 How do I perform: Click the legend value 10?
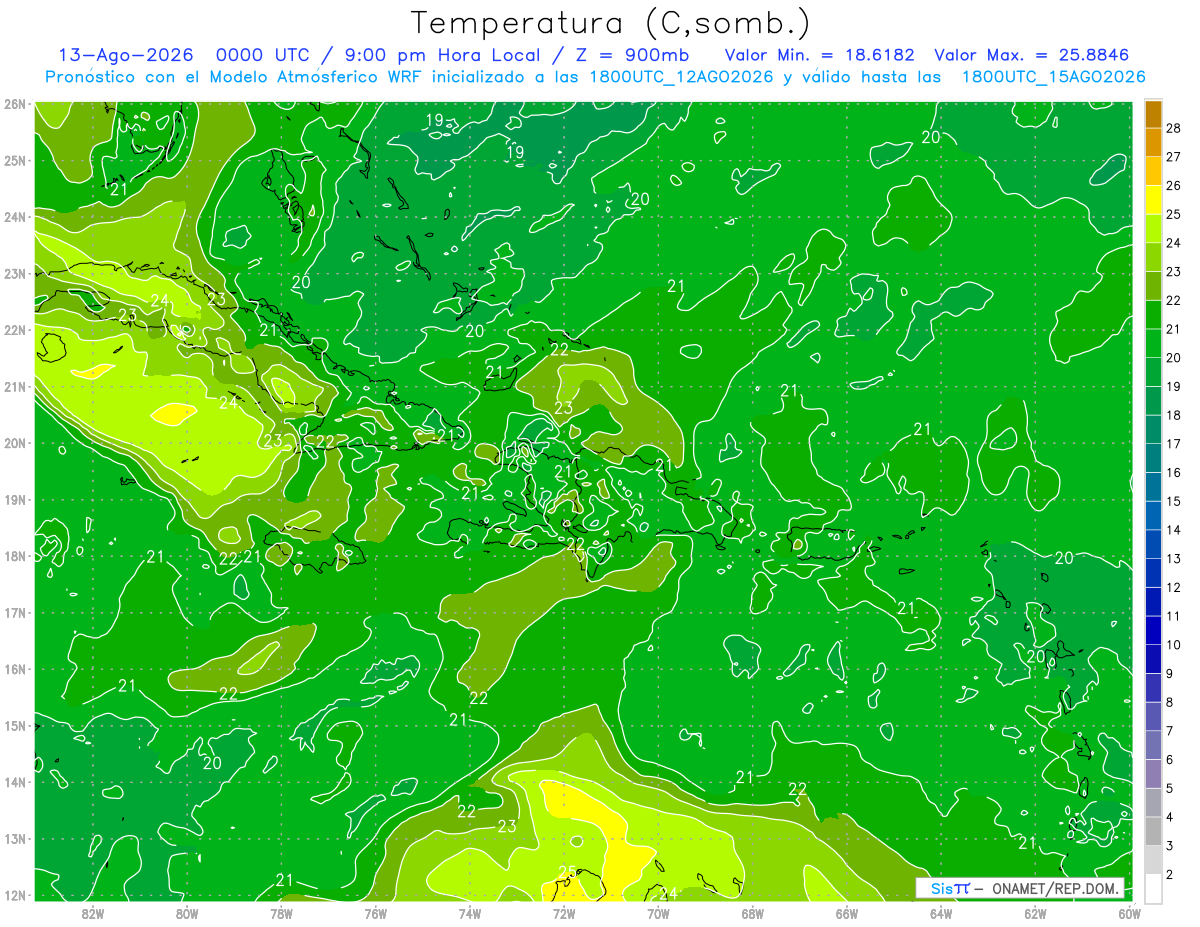pyautogui.click(x=1173, y=644)
